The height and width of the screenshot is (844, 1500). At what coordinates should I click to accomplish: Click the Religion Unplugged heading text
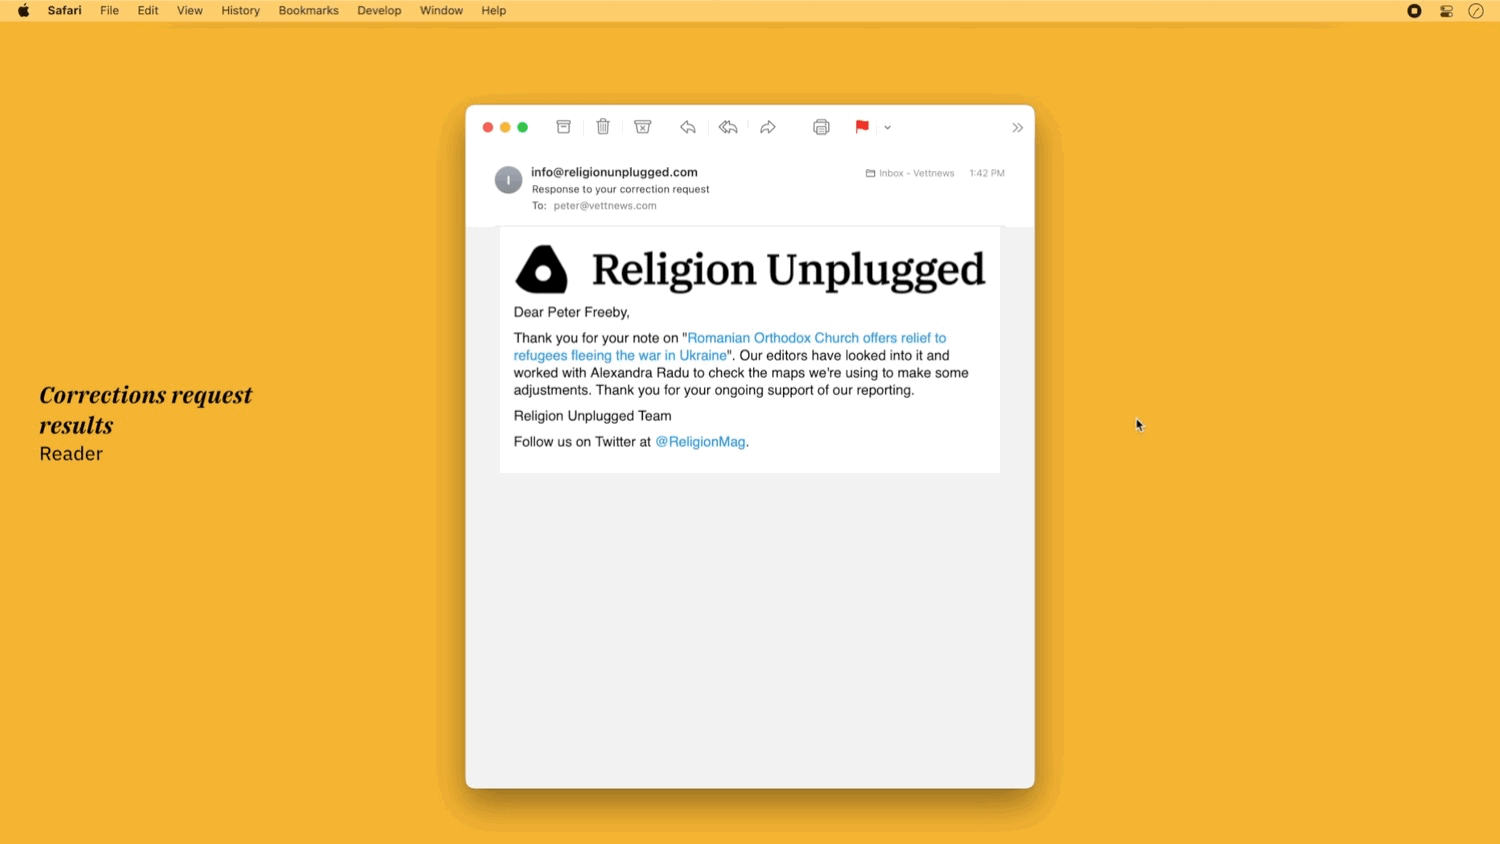tap(788, 270)
